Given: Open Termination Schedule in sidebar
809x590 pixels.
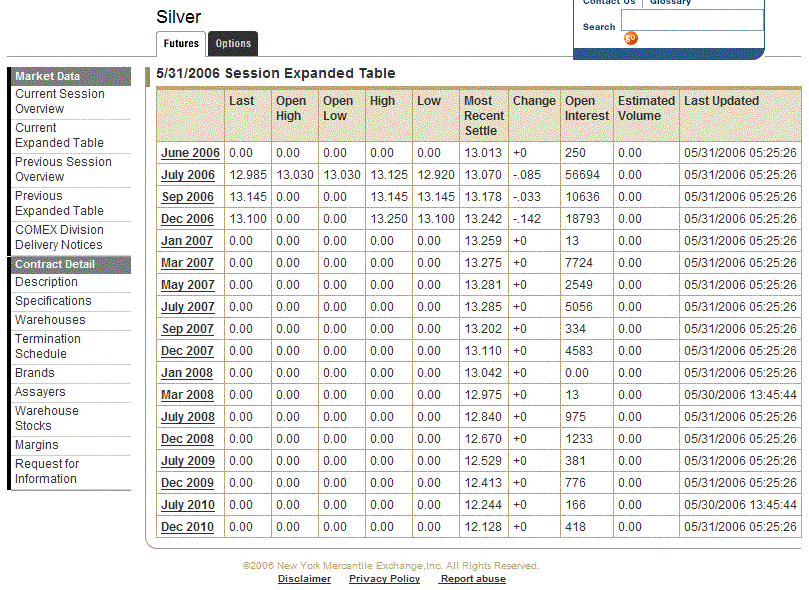Looking at the screenshot, I should 48,346.
